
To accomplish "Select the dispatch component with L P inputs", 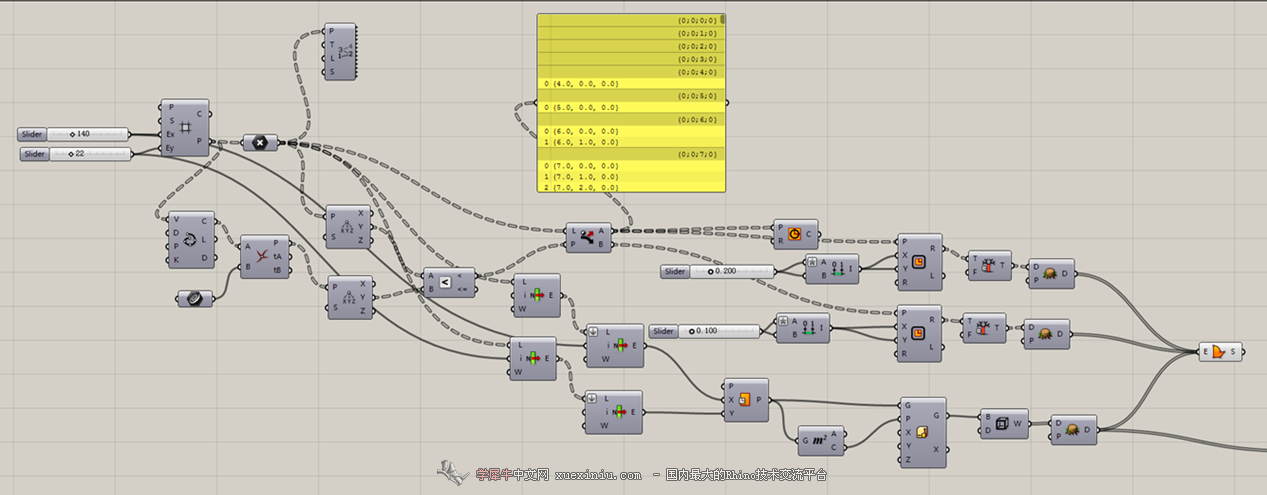I will tap(589, 237).
